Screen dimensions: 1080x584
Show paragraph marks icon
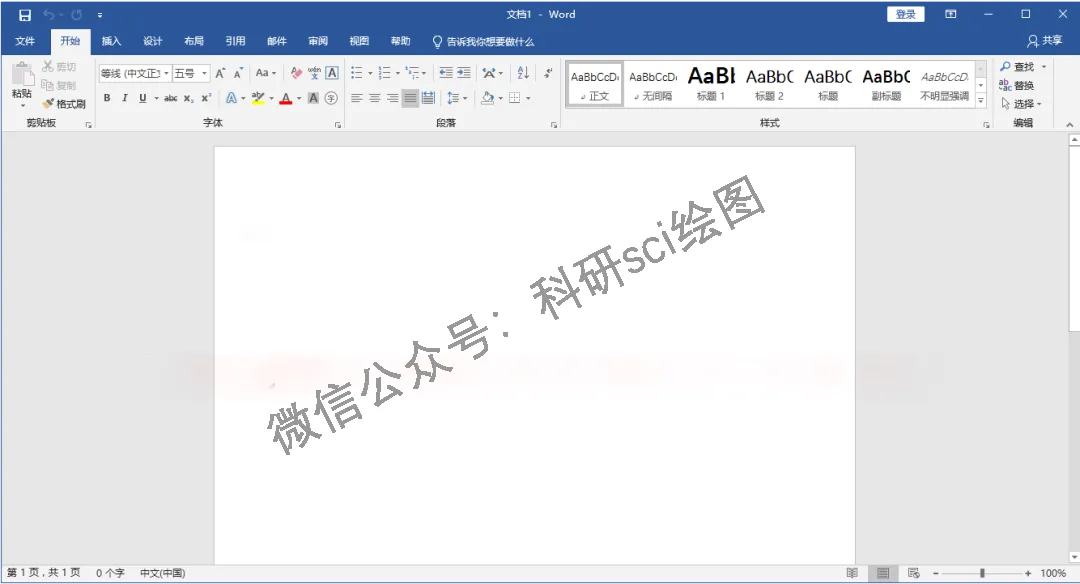tap(548, 73)
